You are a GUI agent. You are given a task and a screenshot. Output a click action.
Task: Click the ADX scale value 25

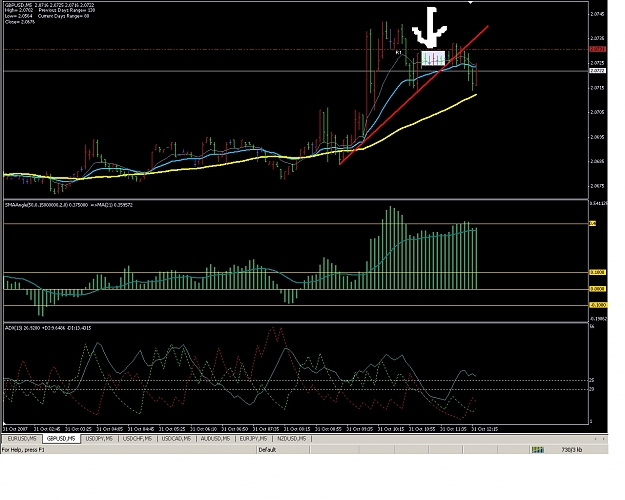pyautogui.click(x=592, y=380)
